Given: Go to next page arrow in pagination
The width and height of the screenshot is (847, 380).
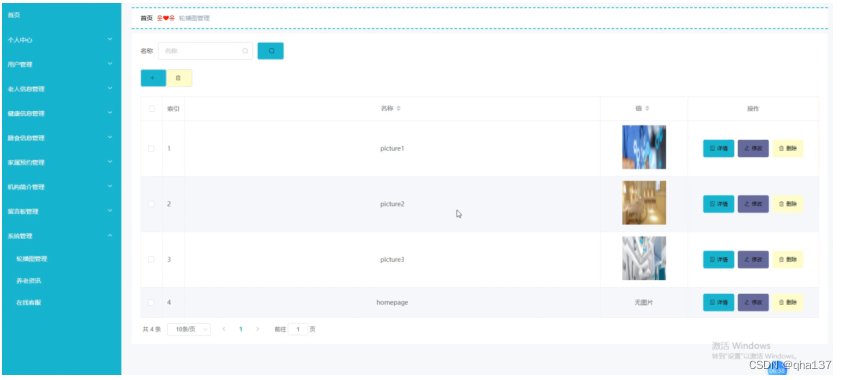Looking at the screenshot, I should (258, 329).
